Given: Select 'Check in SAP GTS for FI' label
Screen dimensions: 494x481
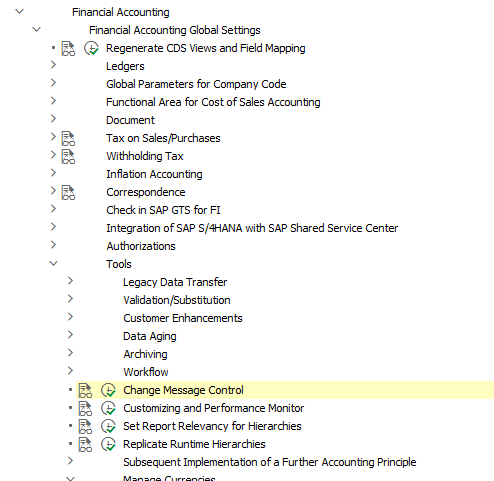Looking at the screenshot, I should click(x=163, y=210).
